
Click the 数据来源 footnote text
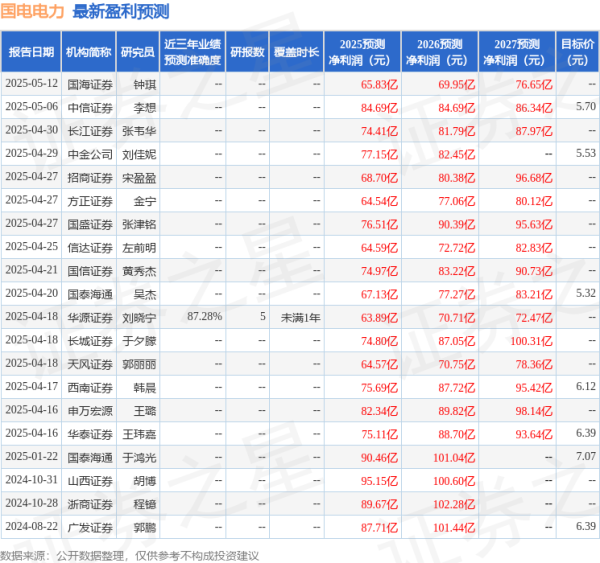click(x=129, y=556)
